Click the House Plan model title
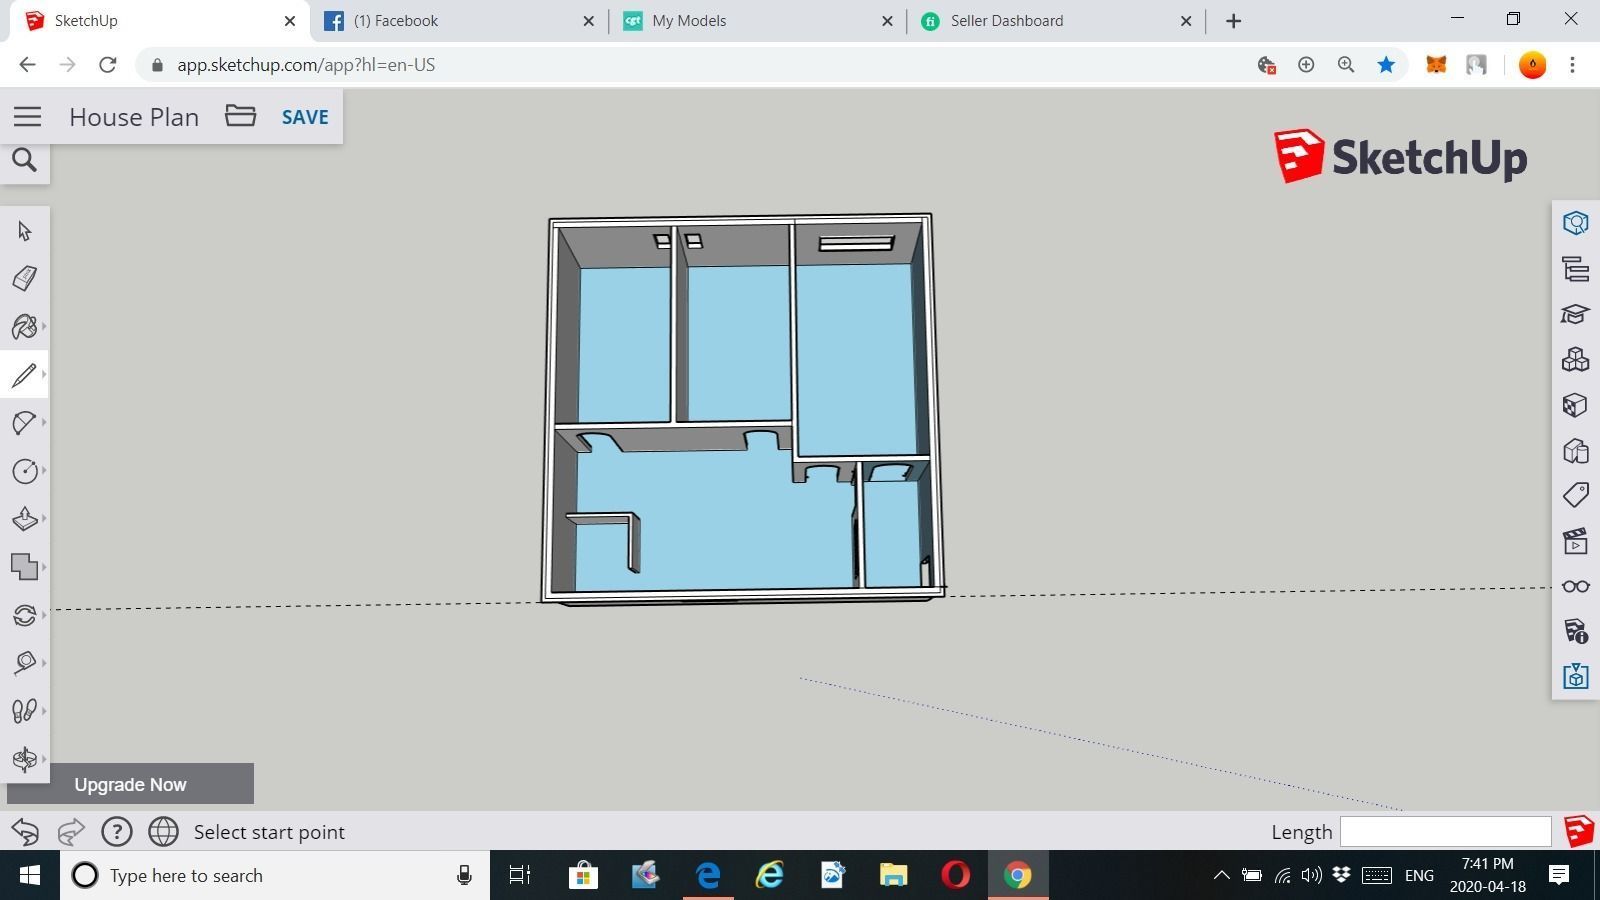This screenshot has width=1600, height=900. (134, 117)
